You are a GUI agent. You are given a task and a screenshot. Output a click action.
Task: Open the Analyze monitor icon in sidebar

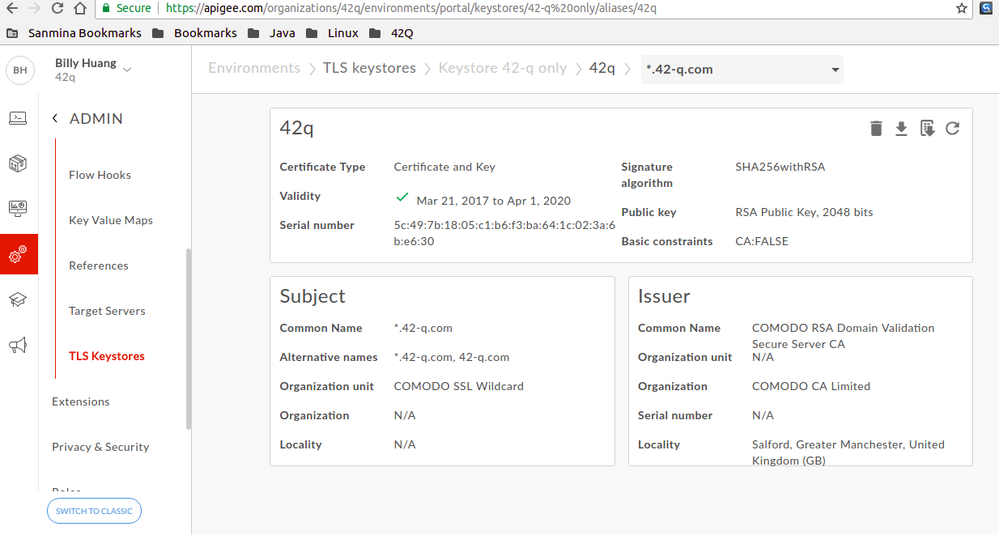click(x=18, y=208)
